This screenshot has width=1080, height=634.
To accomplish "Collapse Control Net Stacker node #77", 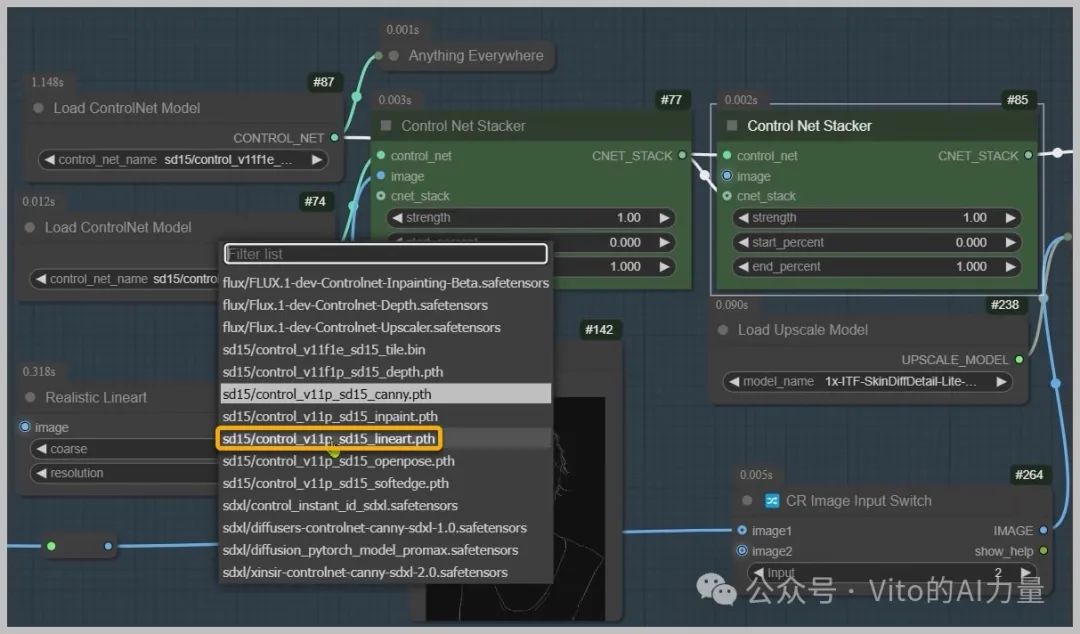I will [x=386, y=125].
